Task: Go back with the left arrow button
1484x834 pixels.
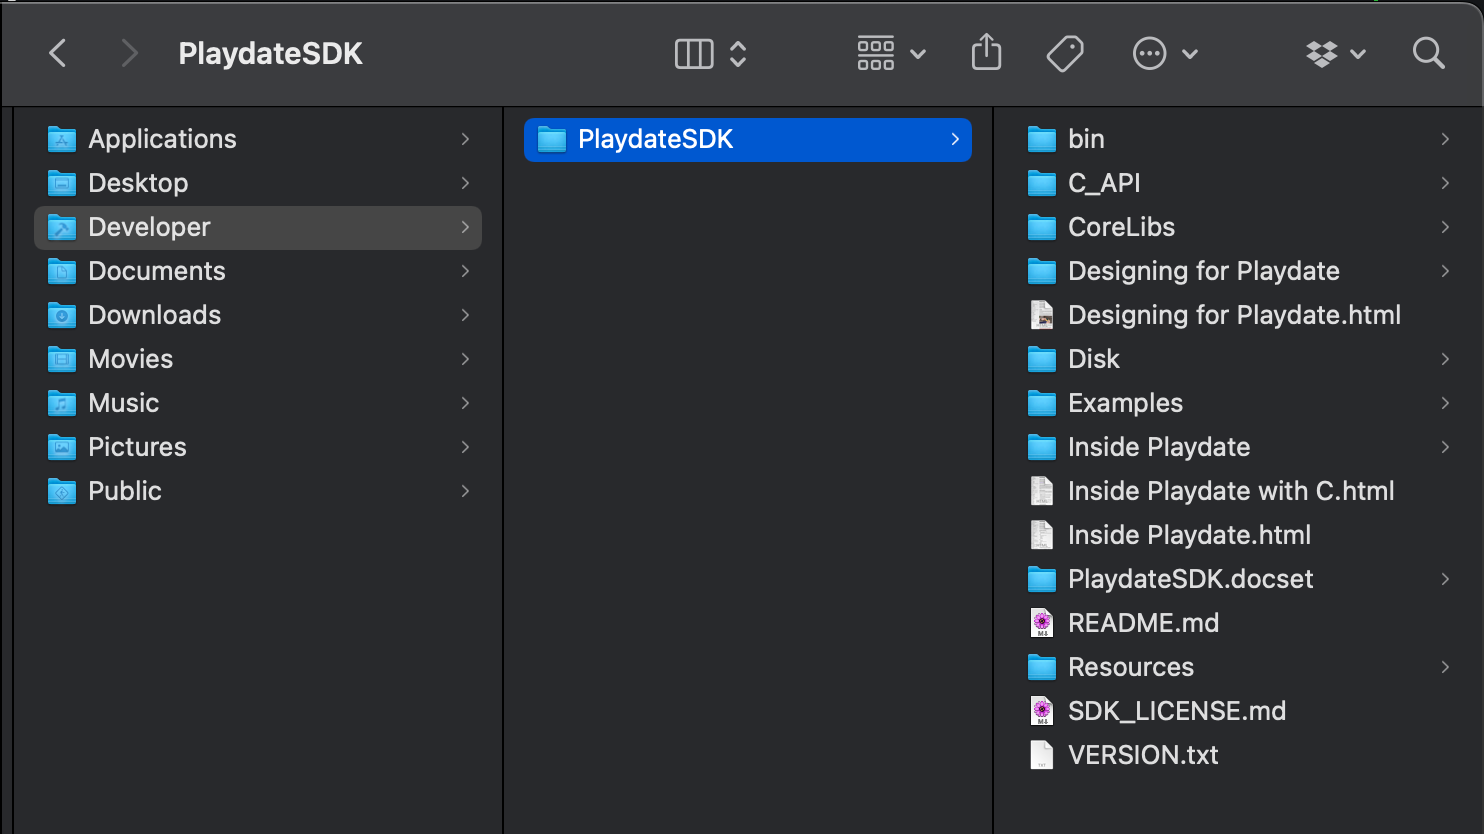Action: coord(58,53)
